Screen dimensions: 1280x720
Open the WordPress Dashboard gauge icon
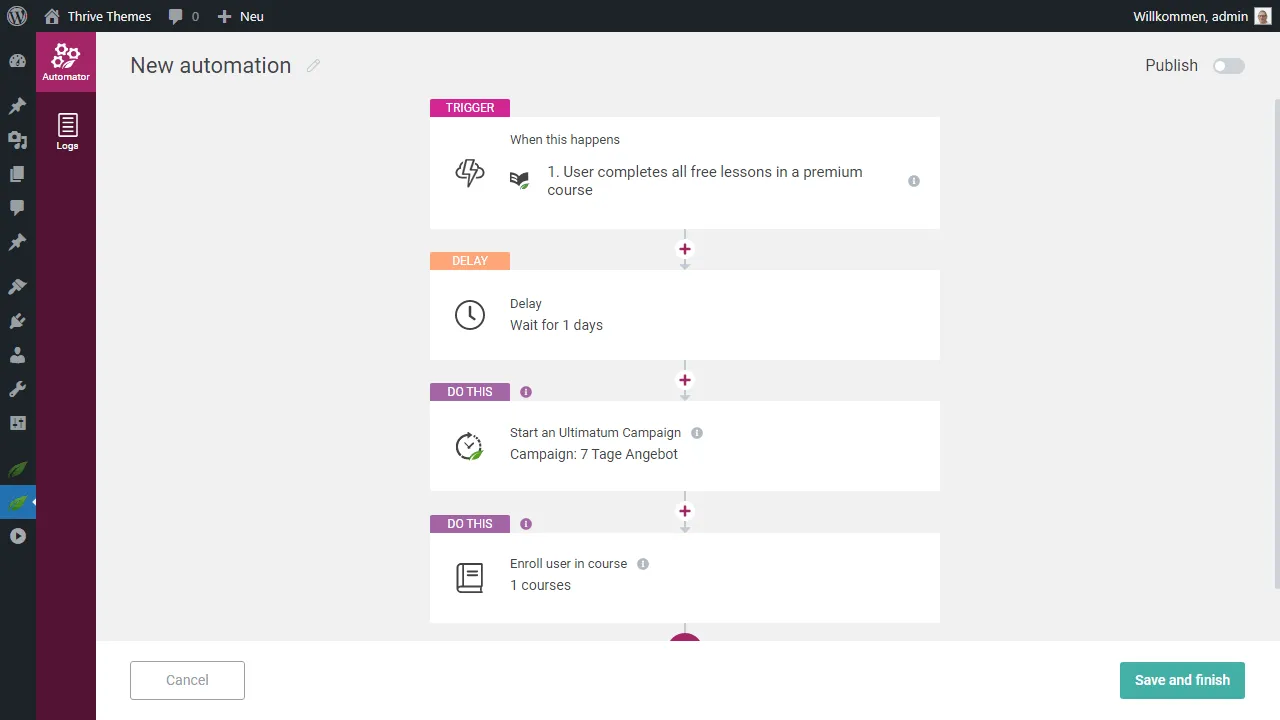(17, 61)
